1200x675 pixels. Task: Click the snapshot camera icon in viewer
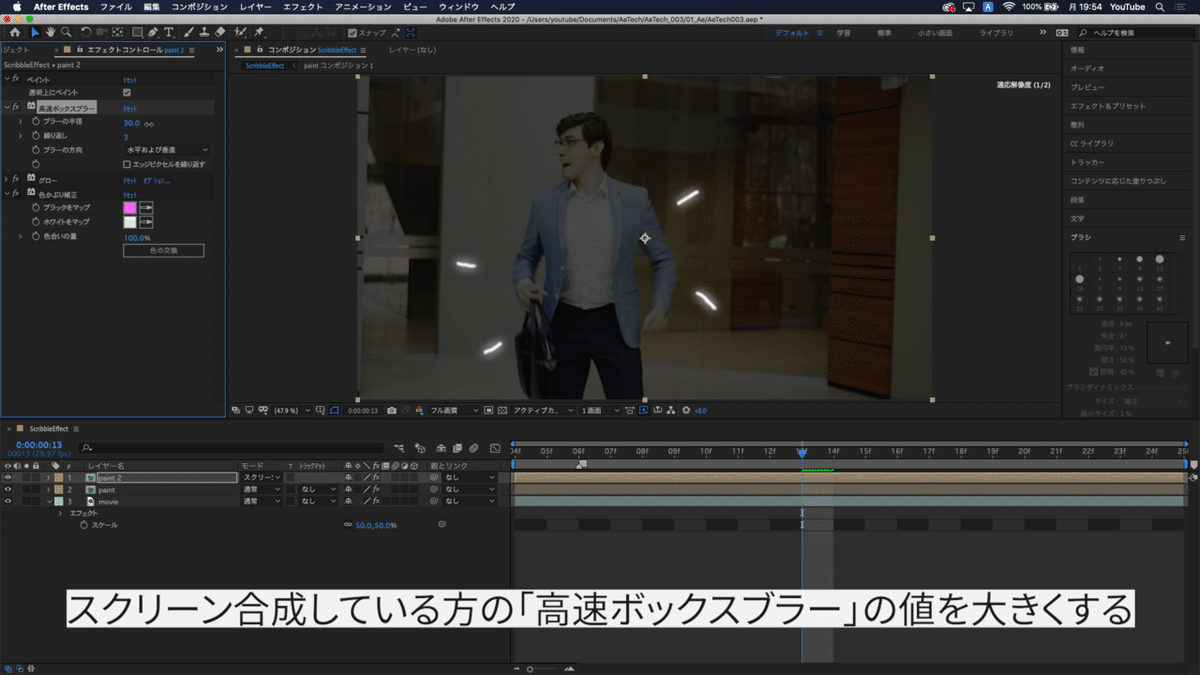(392, 410)
